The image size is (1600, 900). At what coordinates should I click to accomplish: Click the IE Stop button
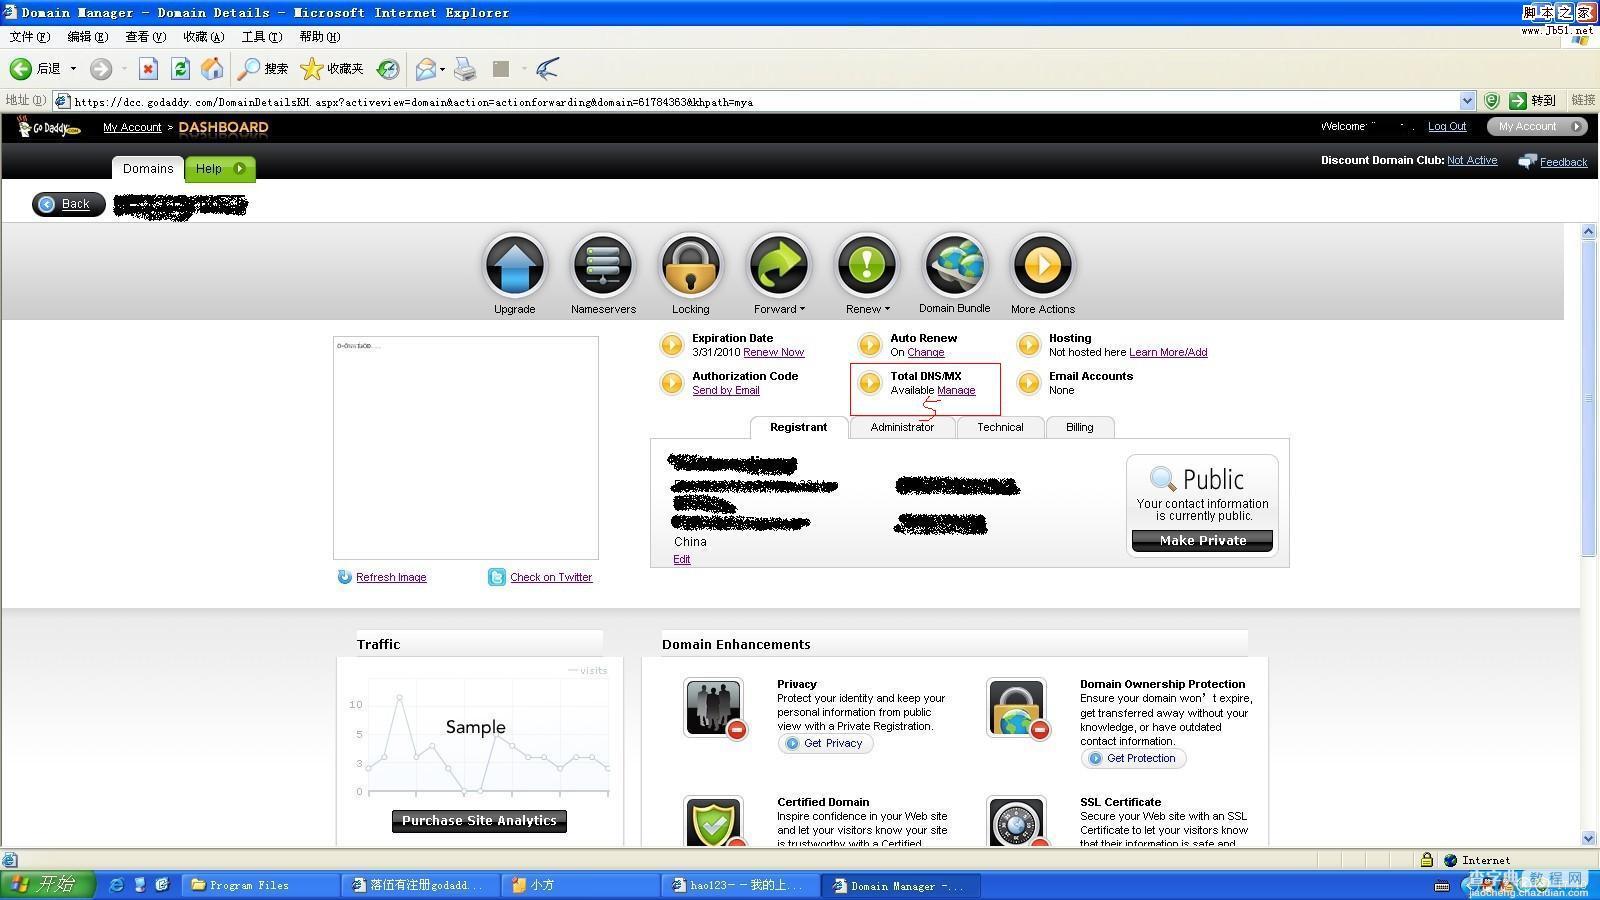tap(148, 69)
